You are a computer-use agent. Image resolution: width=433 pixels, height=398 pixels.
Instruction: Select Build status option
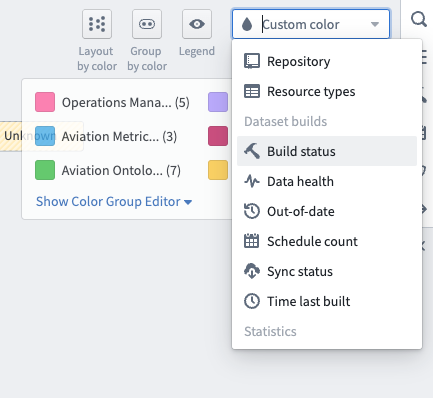pyautogui.click(x=327, y=151)
